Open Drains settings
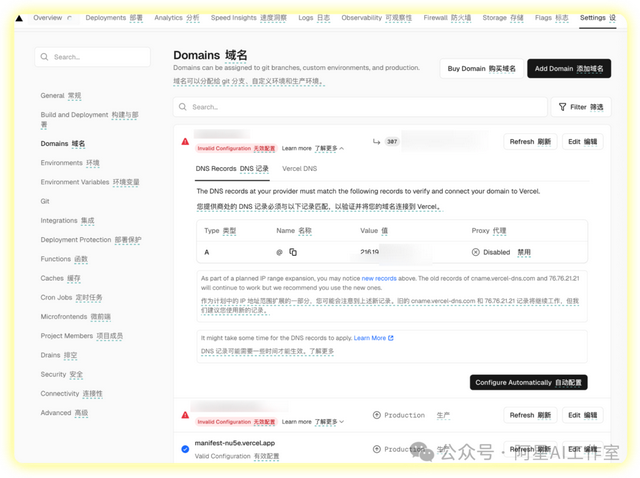640x478 pixels. [x=59, y=355]
